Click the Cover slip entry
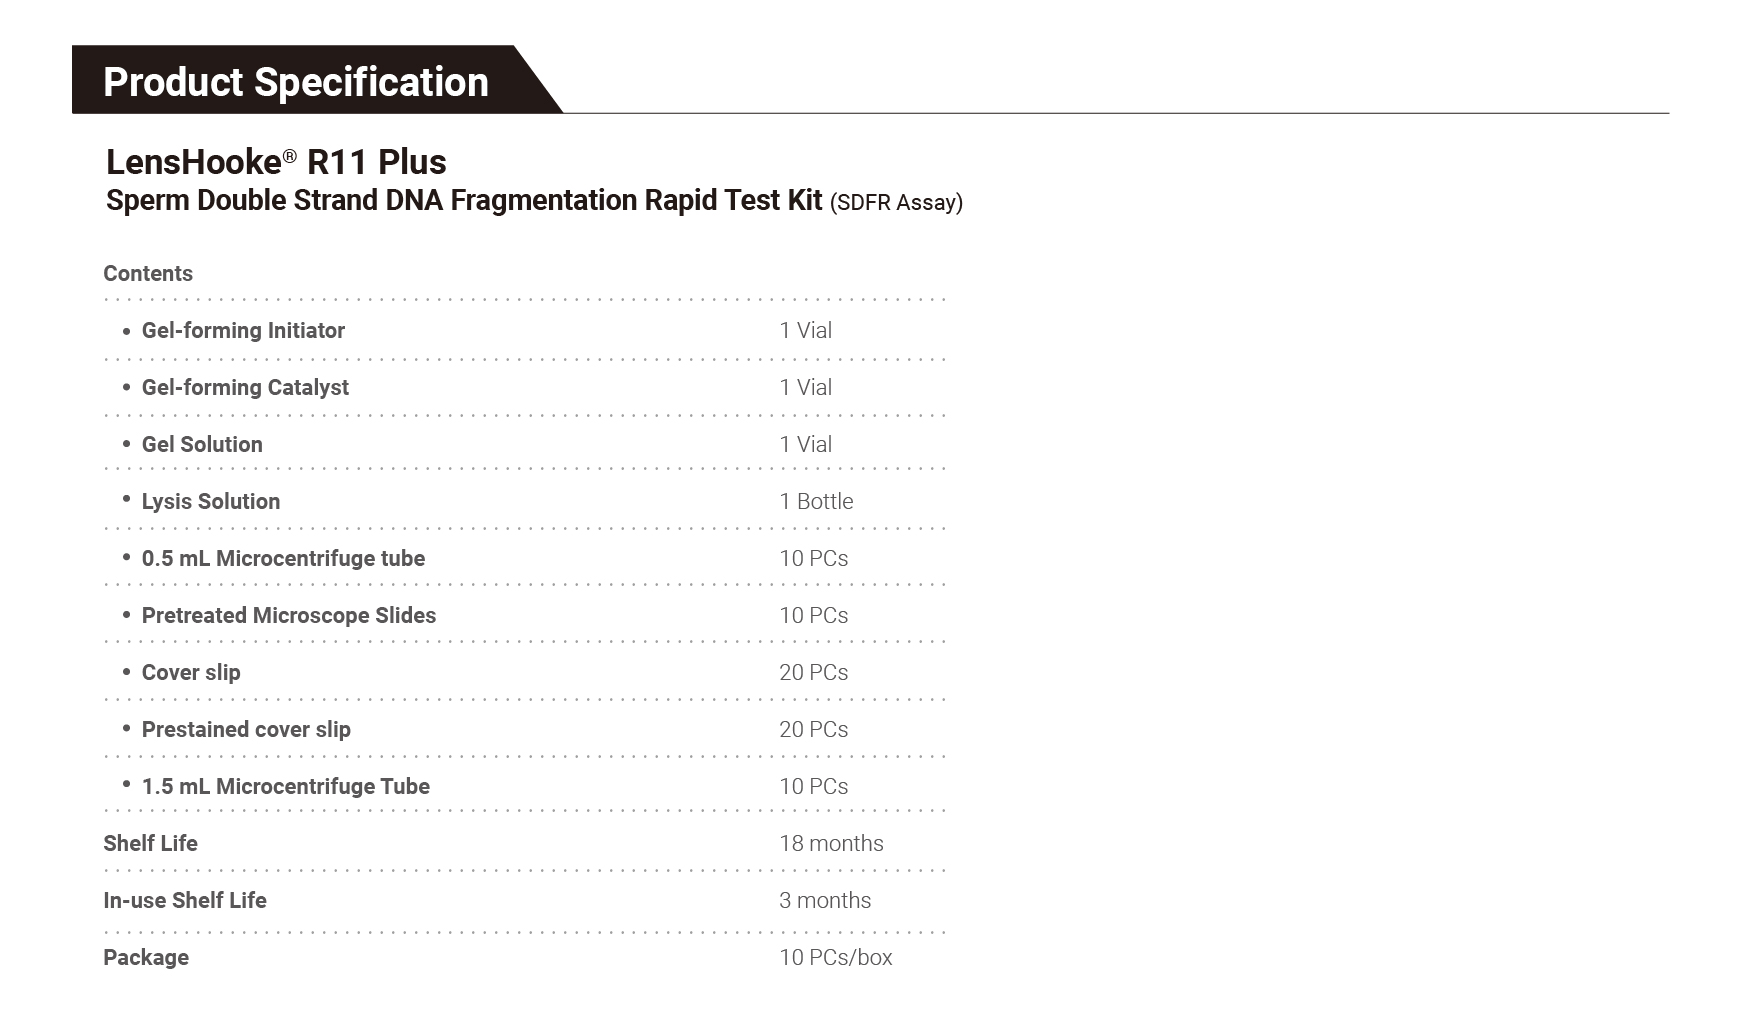This screenshot has height=1021, width=1742. (191, 672)
